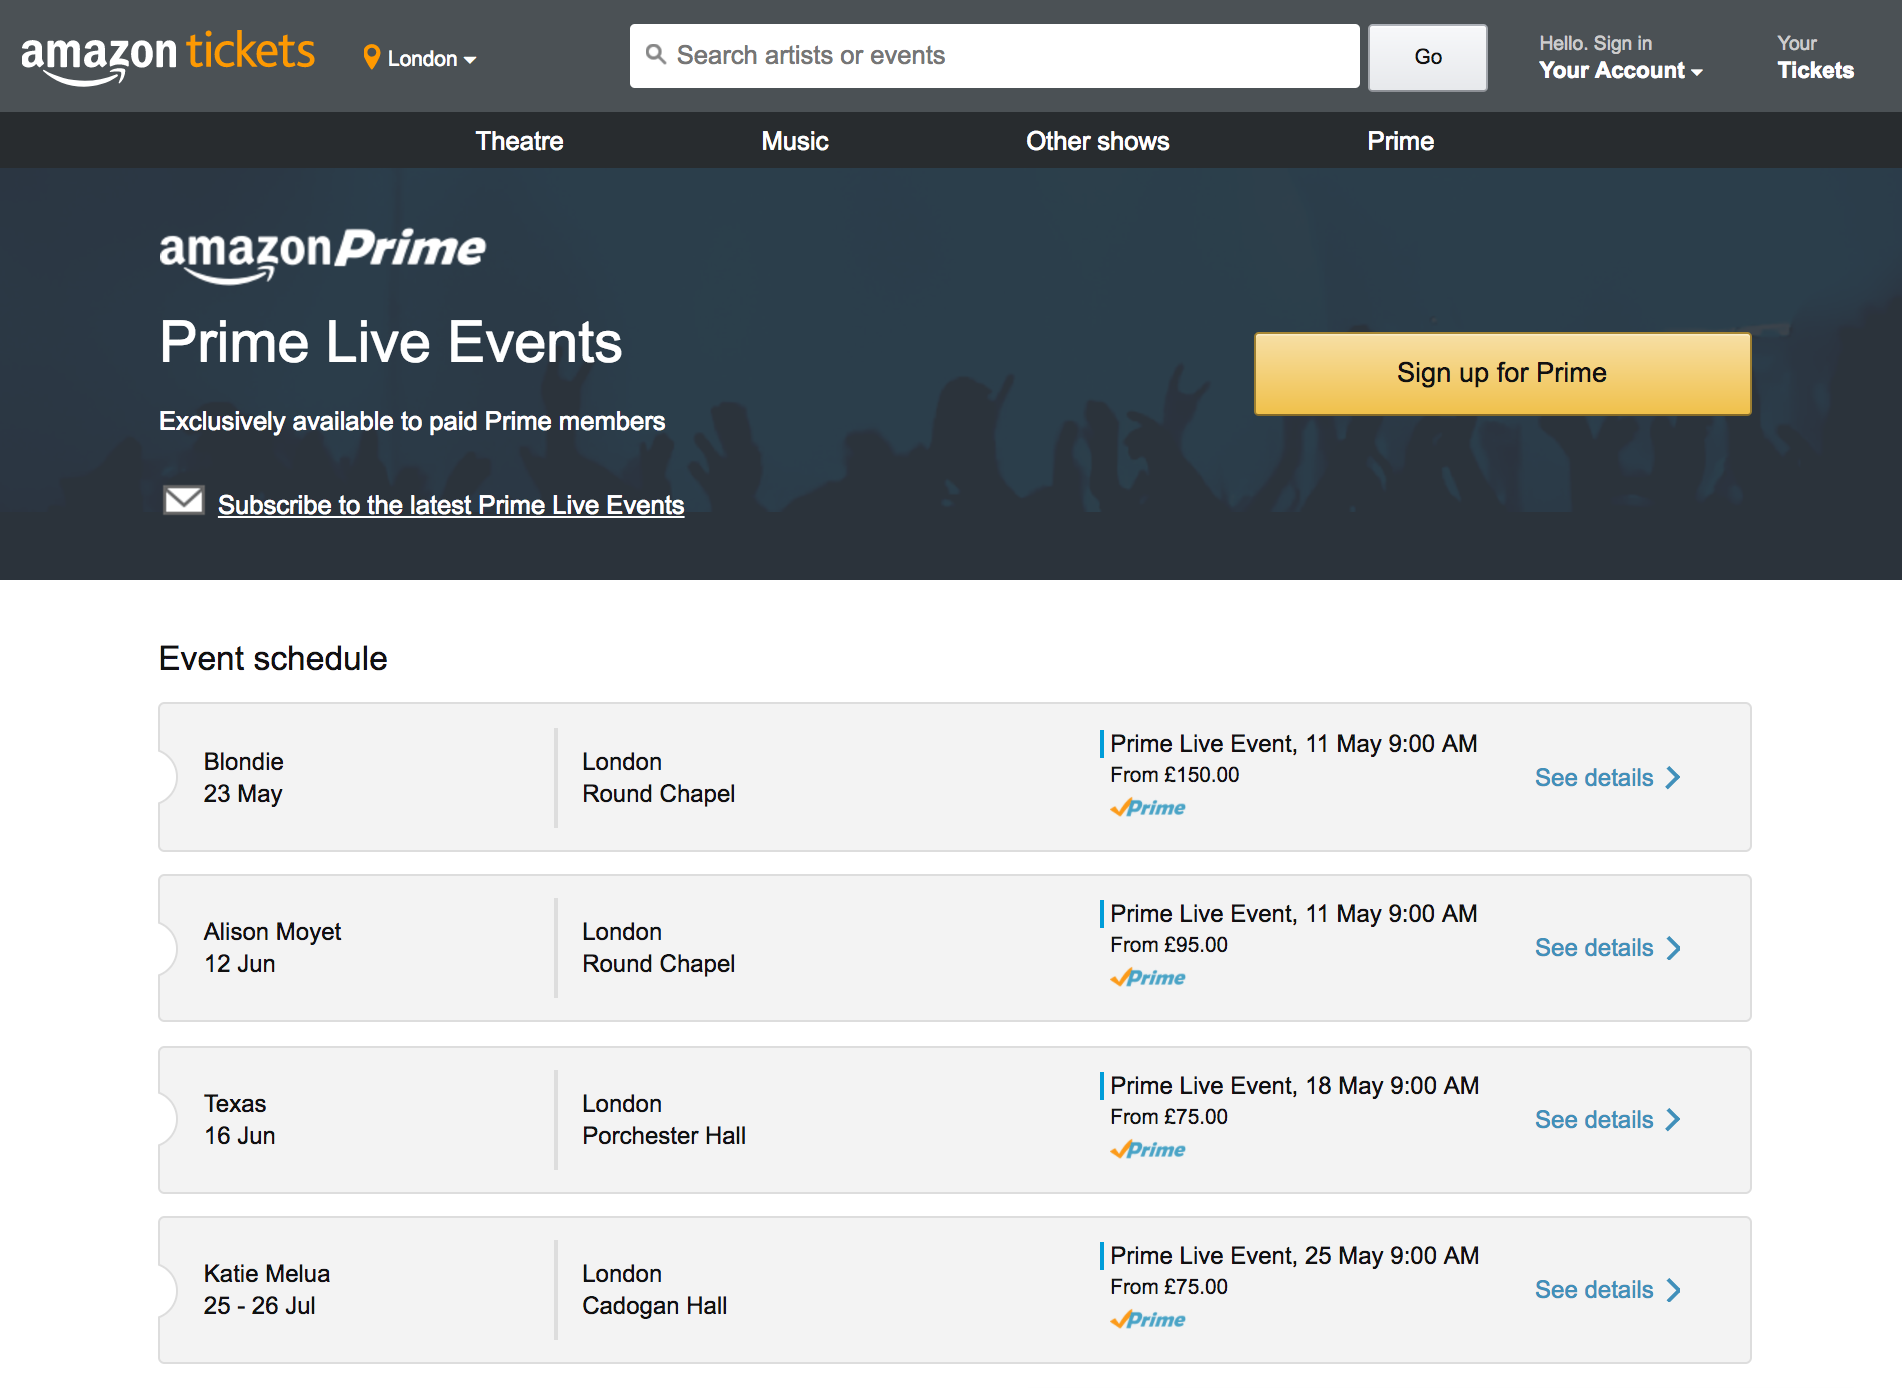1902x1388 pixels.
Task: Click From £150.00 price text
Action: click(x=1174, y=775)
